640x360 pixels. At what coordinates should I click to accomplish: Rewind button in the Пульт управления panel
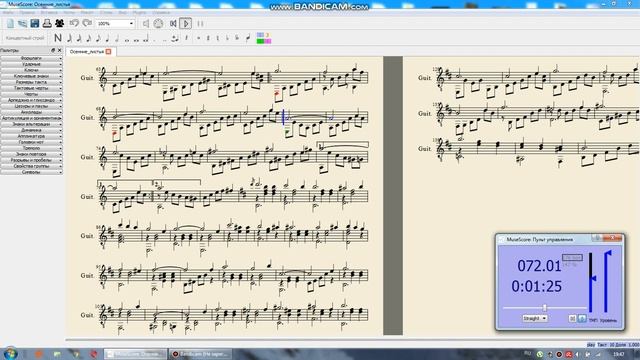[572, 318]
